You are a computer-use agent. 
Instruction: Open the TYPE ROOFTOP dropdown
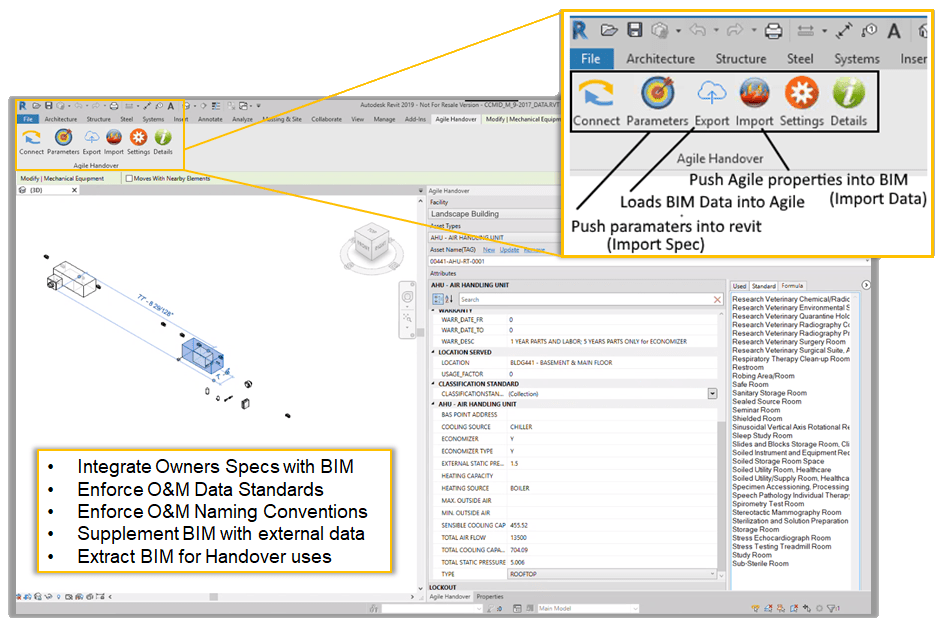click(x=712, y=574)
